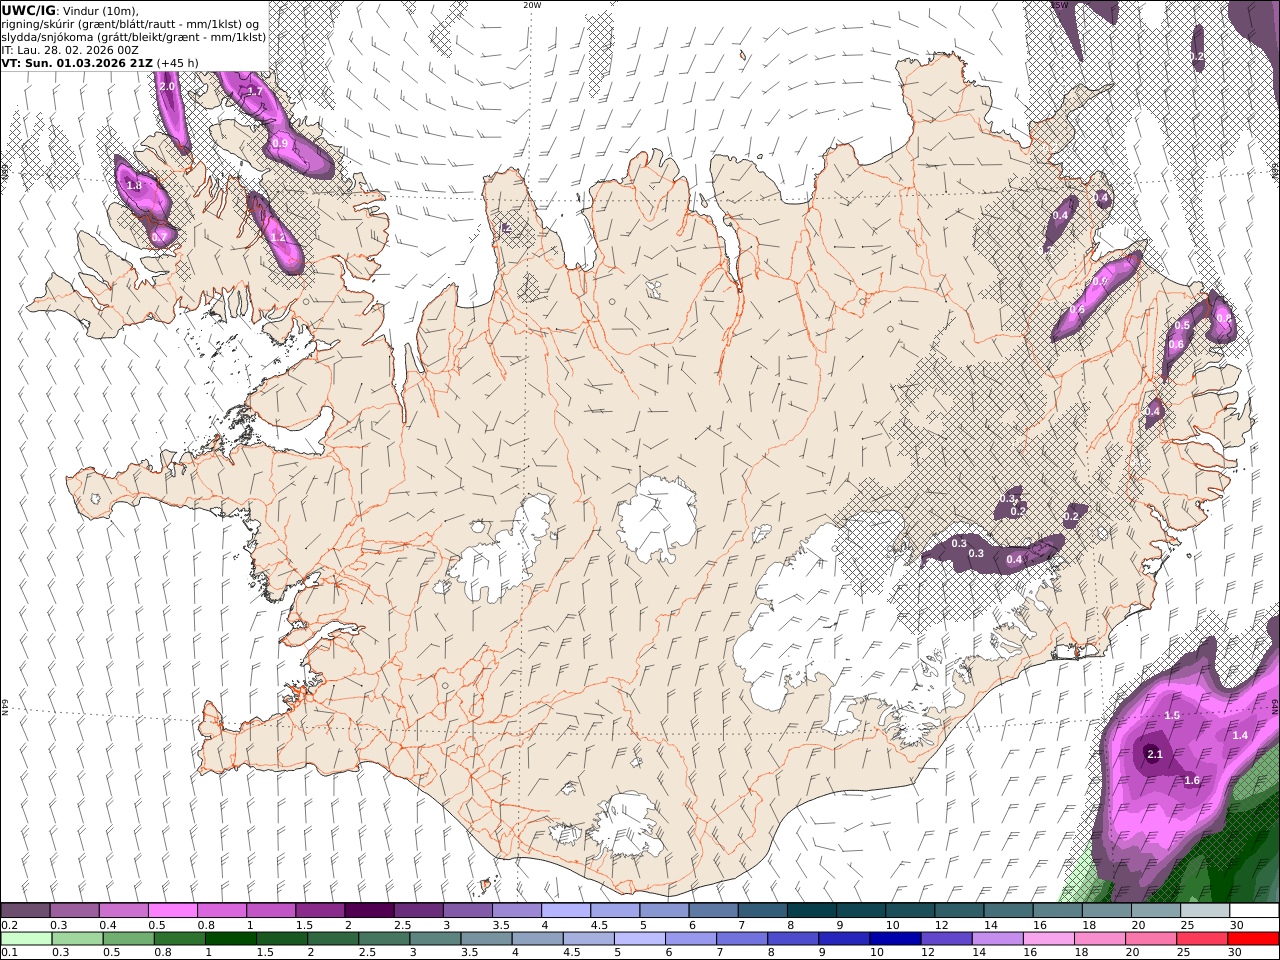Screen dimensions: 1280x960
Task: Click the '20W' longitude label
Action: click(532, 5)
